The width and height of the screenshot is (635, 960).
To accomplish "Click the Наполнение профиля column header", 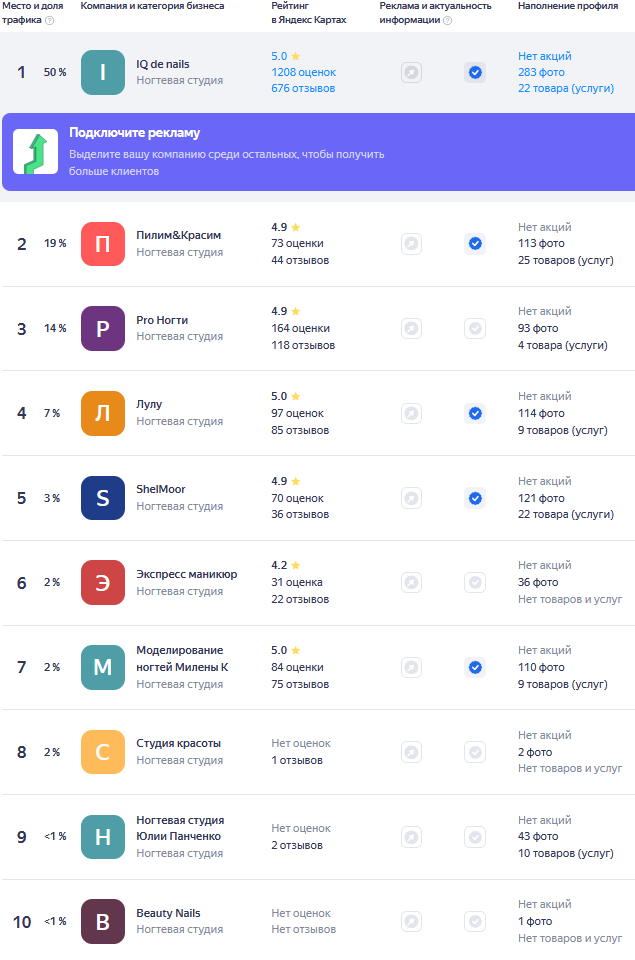I will [x=568, y=6].
